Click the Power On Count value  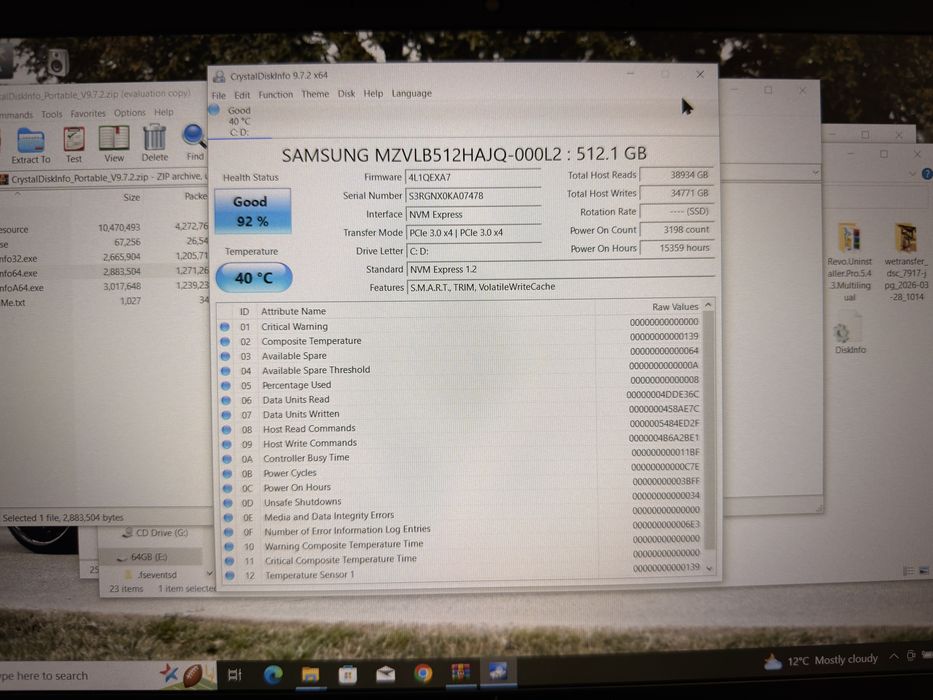pos(677,229)
